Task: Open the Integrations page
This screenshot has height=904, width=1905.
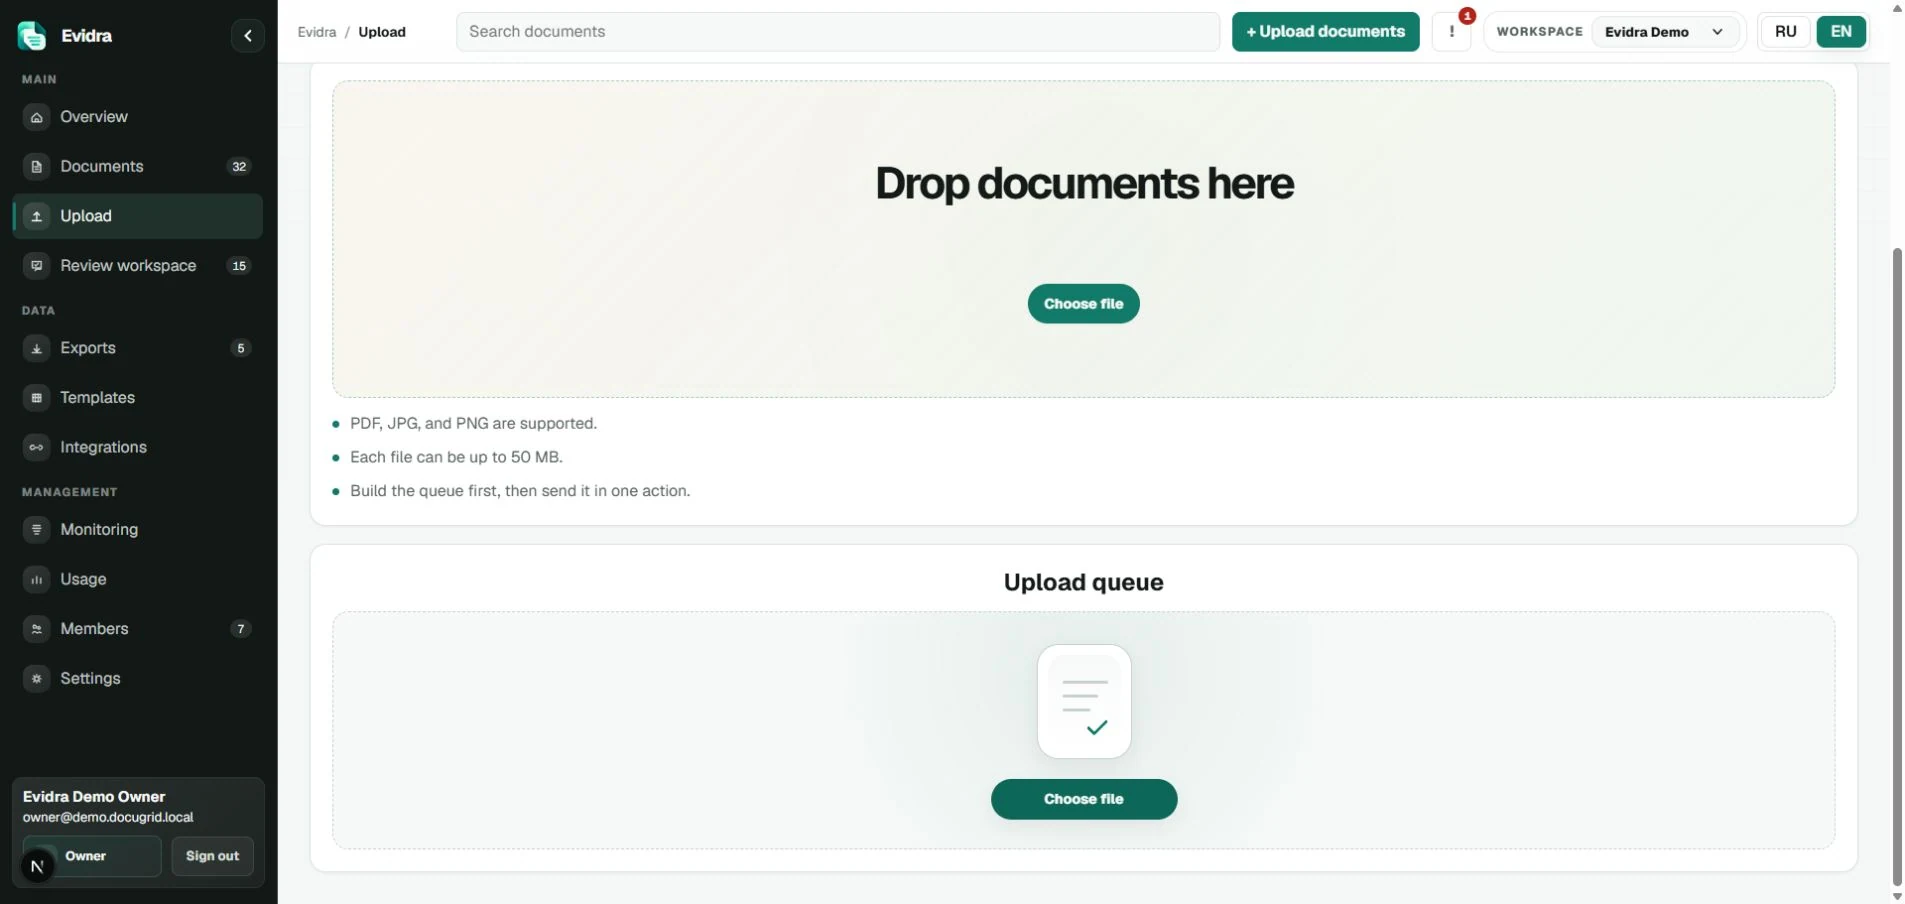Action: (x=137, y=447)
